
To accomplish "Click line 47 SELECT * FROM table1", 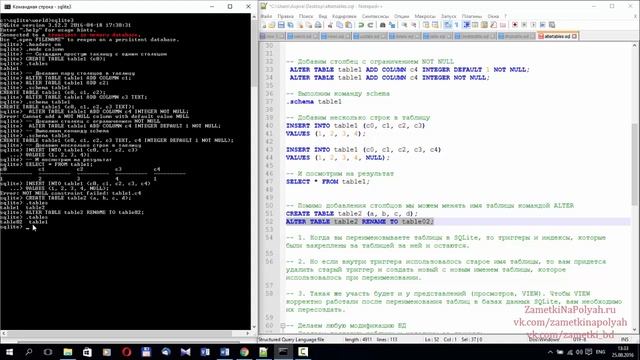I will [x=328, y=182].
